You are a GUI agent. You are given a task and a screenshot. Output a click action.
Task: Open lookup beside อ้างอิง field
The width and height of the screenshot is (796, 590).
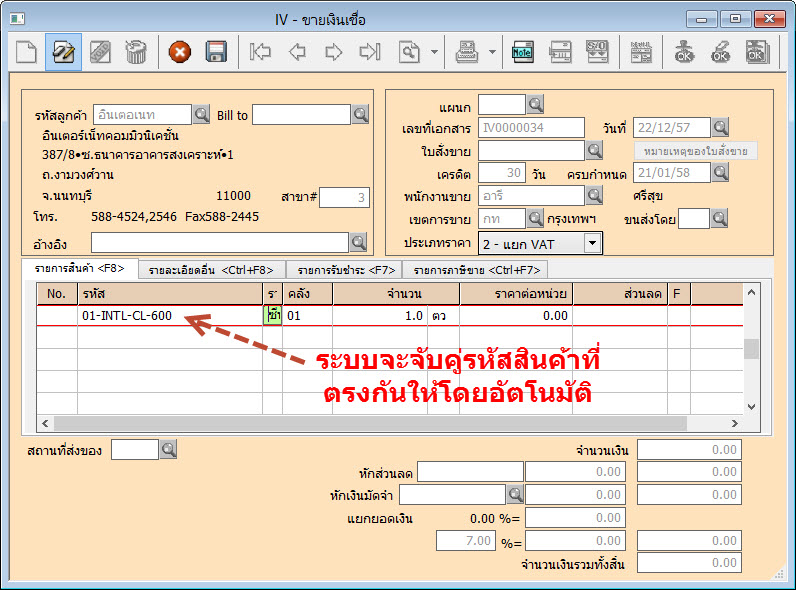[x=358, y=242]
